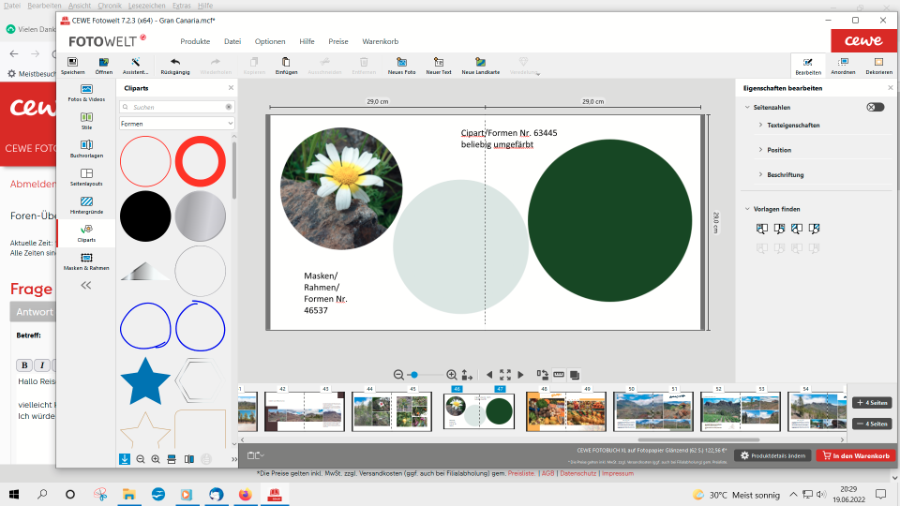
Task: Expand the Beschriftung section
Action: click(x=785, y=175)
